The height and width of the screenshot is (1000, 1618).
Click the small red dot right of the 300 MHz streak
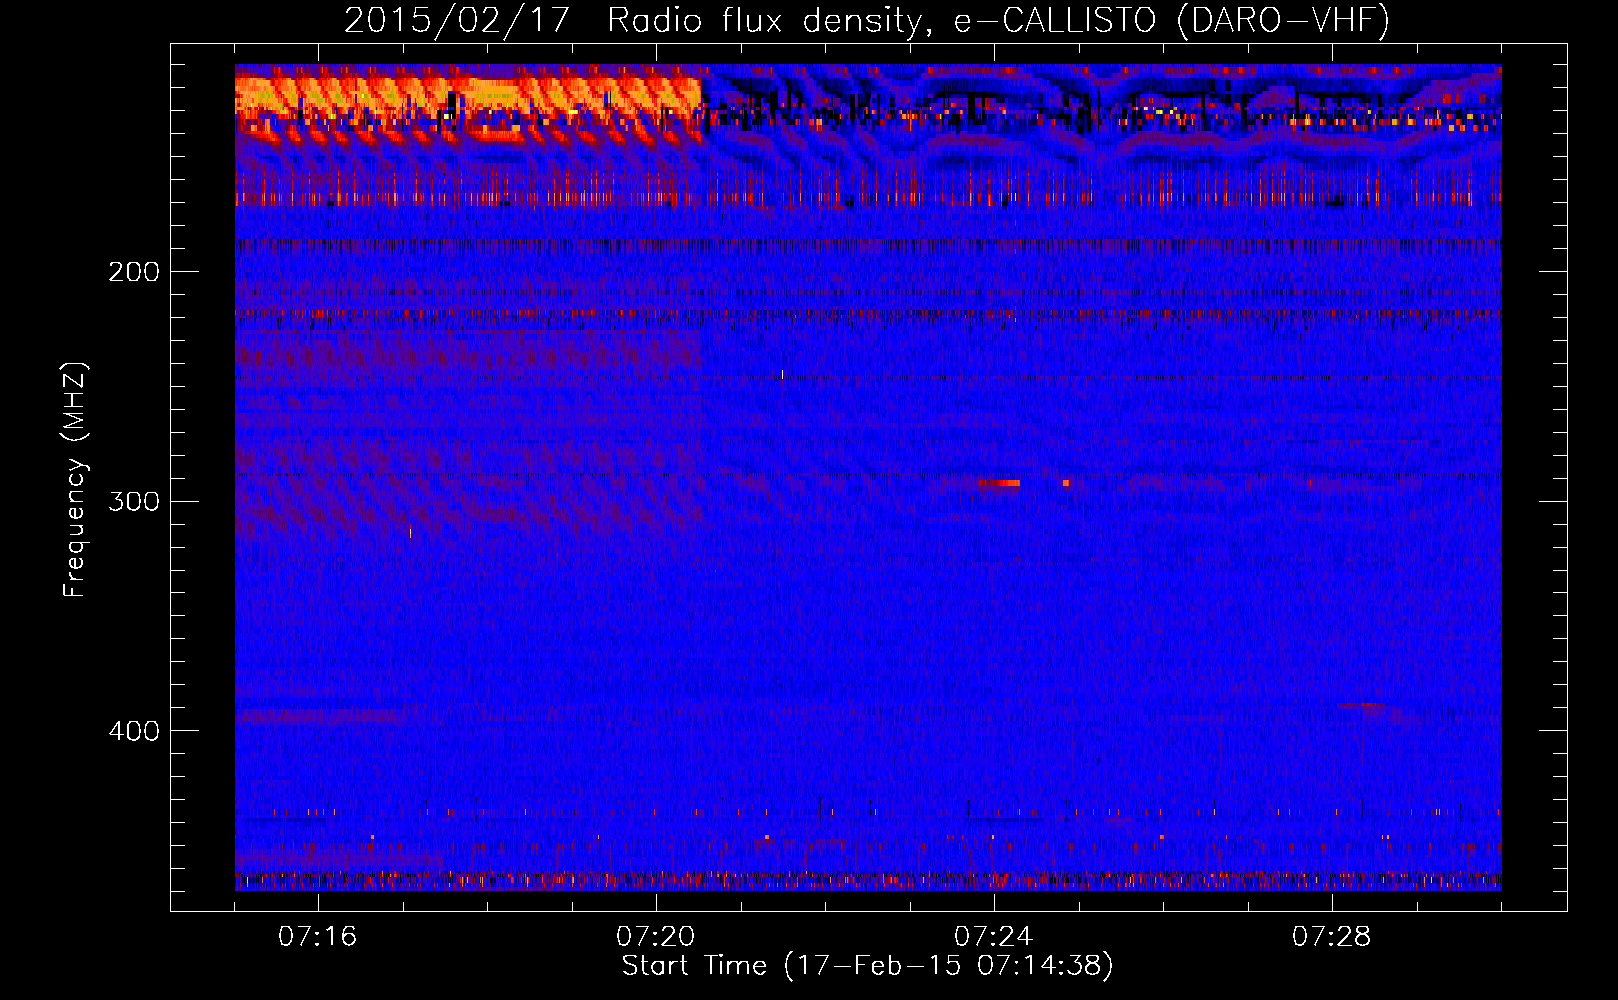1066,483
